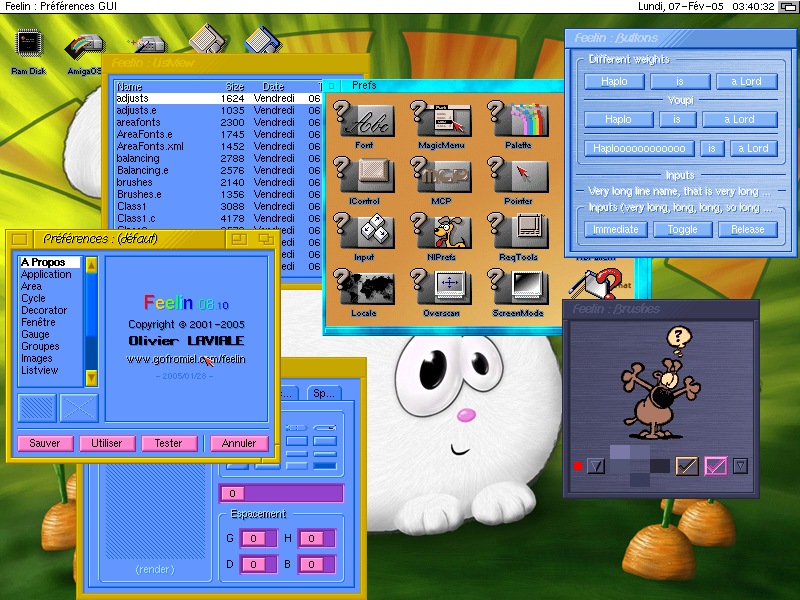Click the dog image in Feelin Brushes
Image resolution: width=800 pixels, height=600 pixels.
pos(661,384)
